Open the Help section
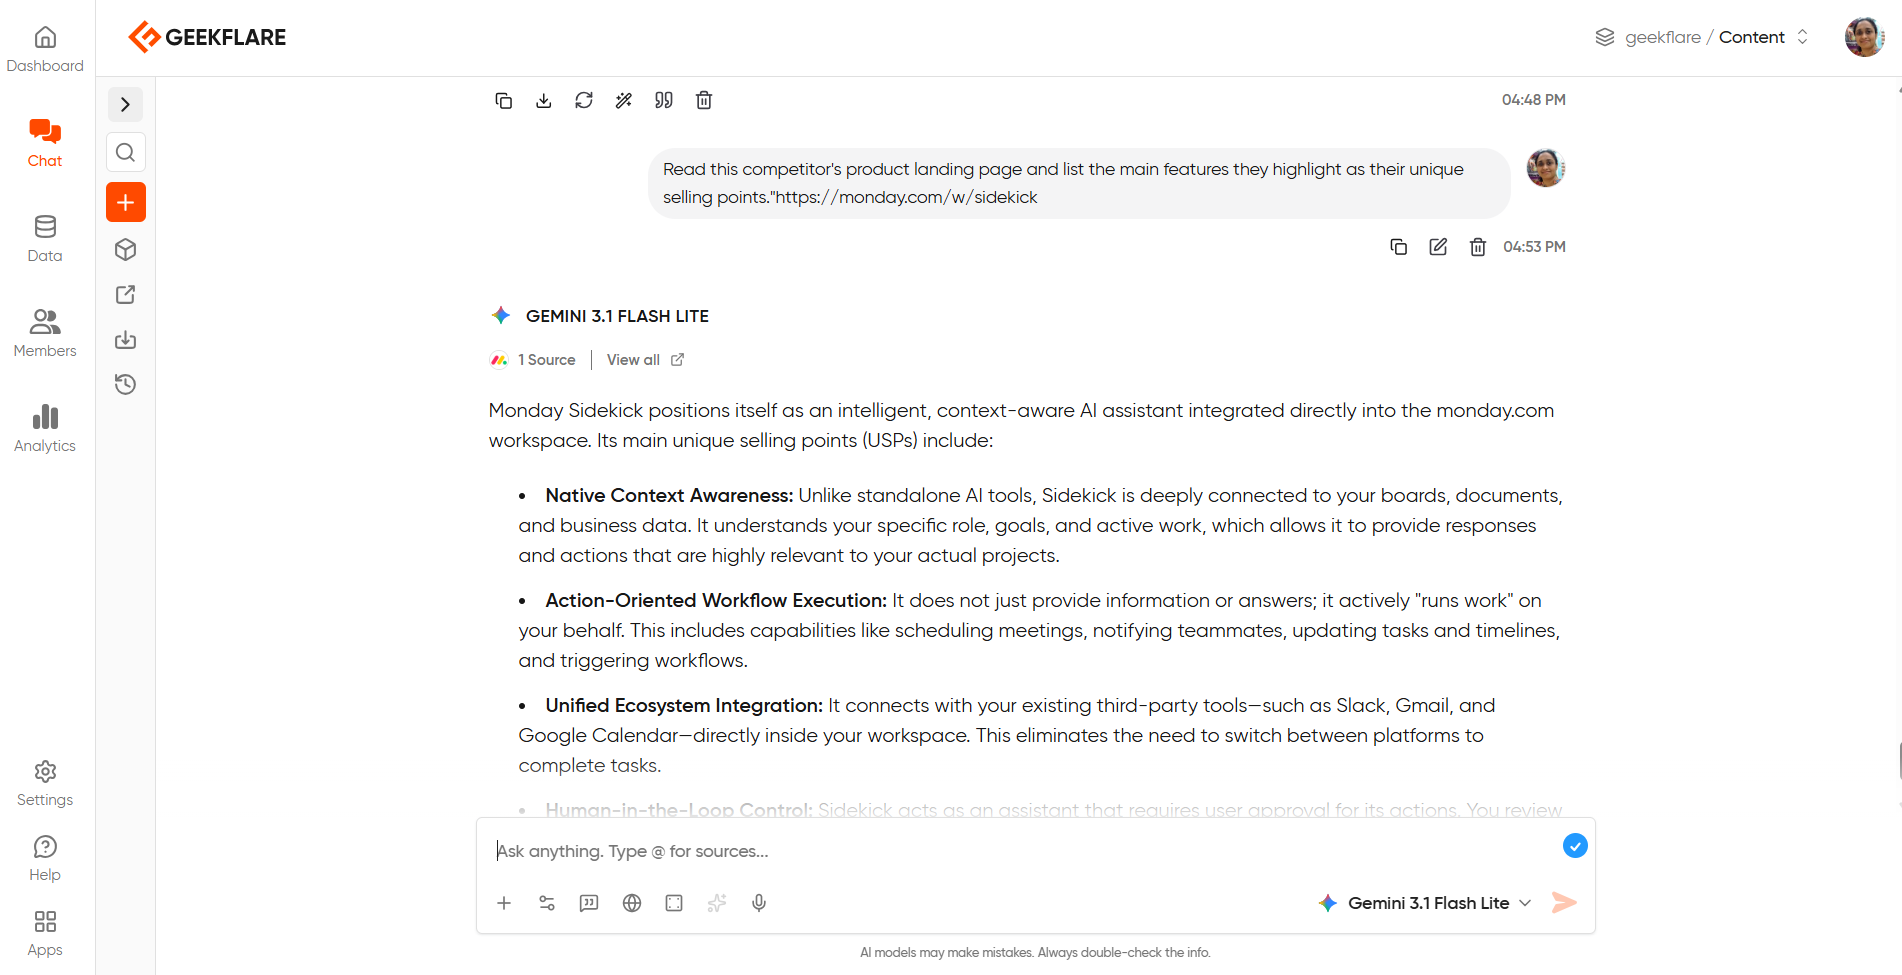The image size is (1902, 975). (x=45, y=859)
